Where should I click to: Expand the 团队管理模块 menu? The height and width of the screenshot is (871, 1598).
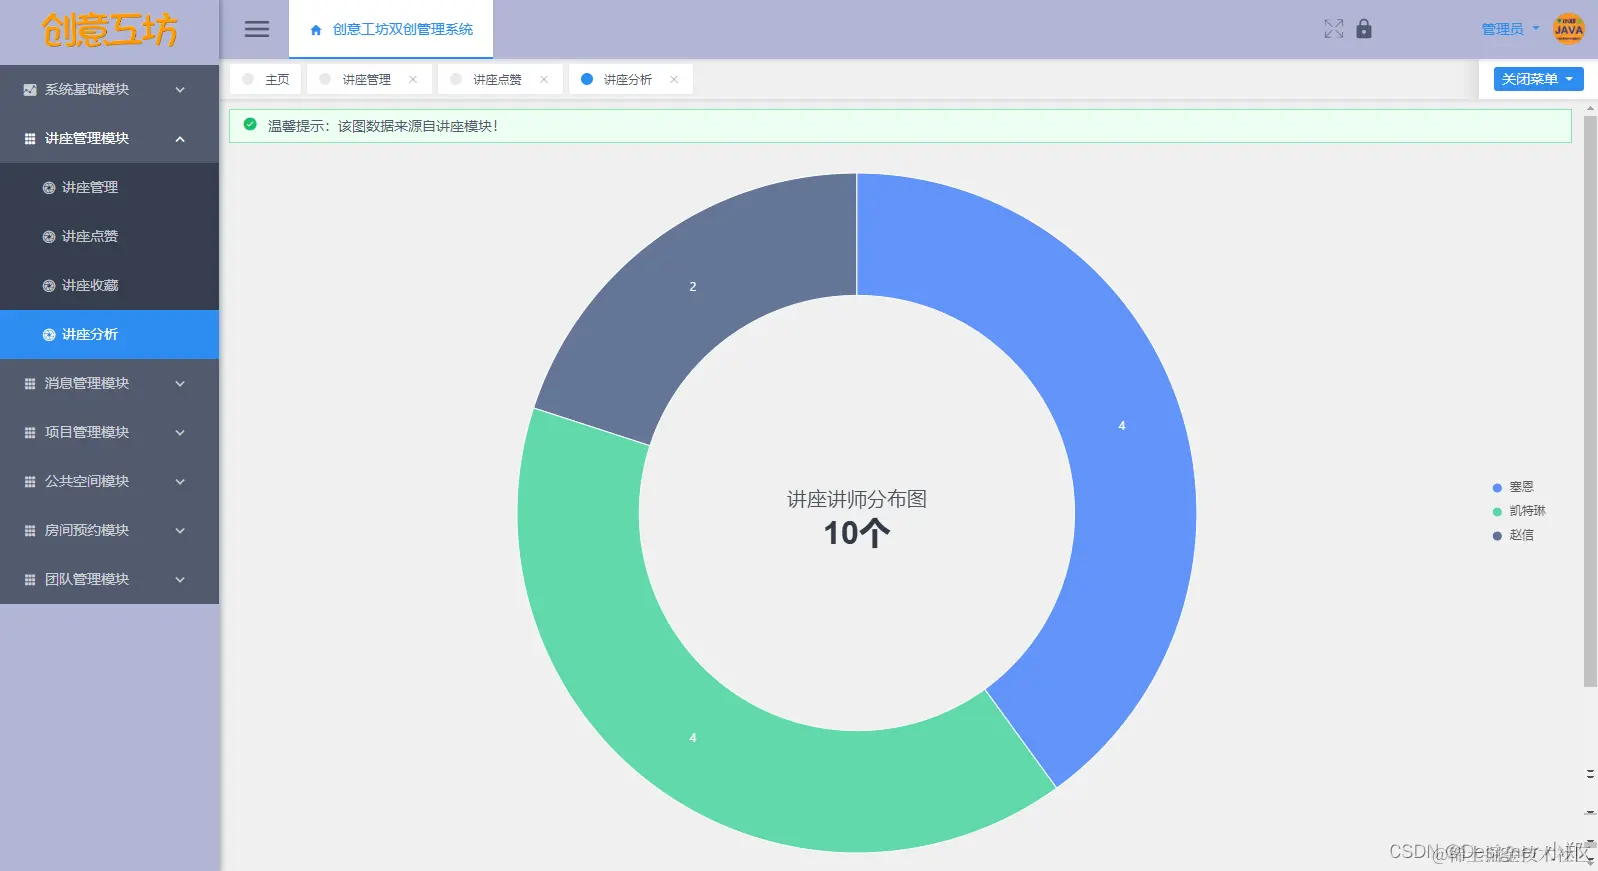(x=109, y=579)
